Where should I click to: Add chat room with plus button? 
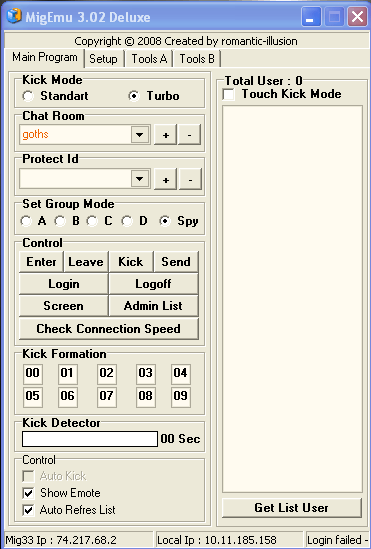(166, 134)
